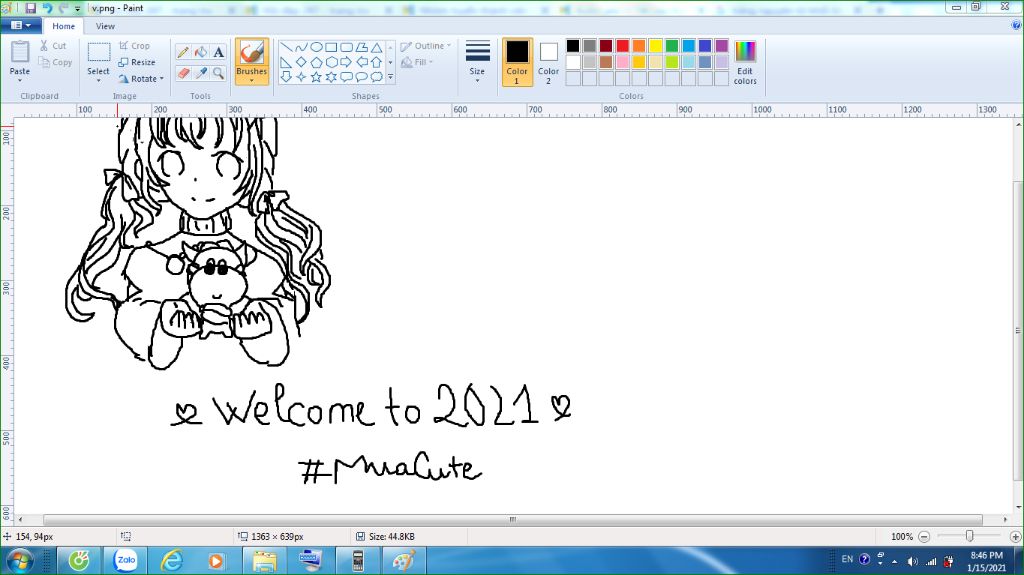Open the Rotate dropdown
The image size is (1024, 575).
pos(141,78)
